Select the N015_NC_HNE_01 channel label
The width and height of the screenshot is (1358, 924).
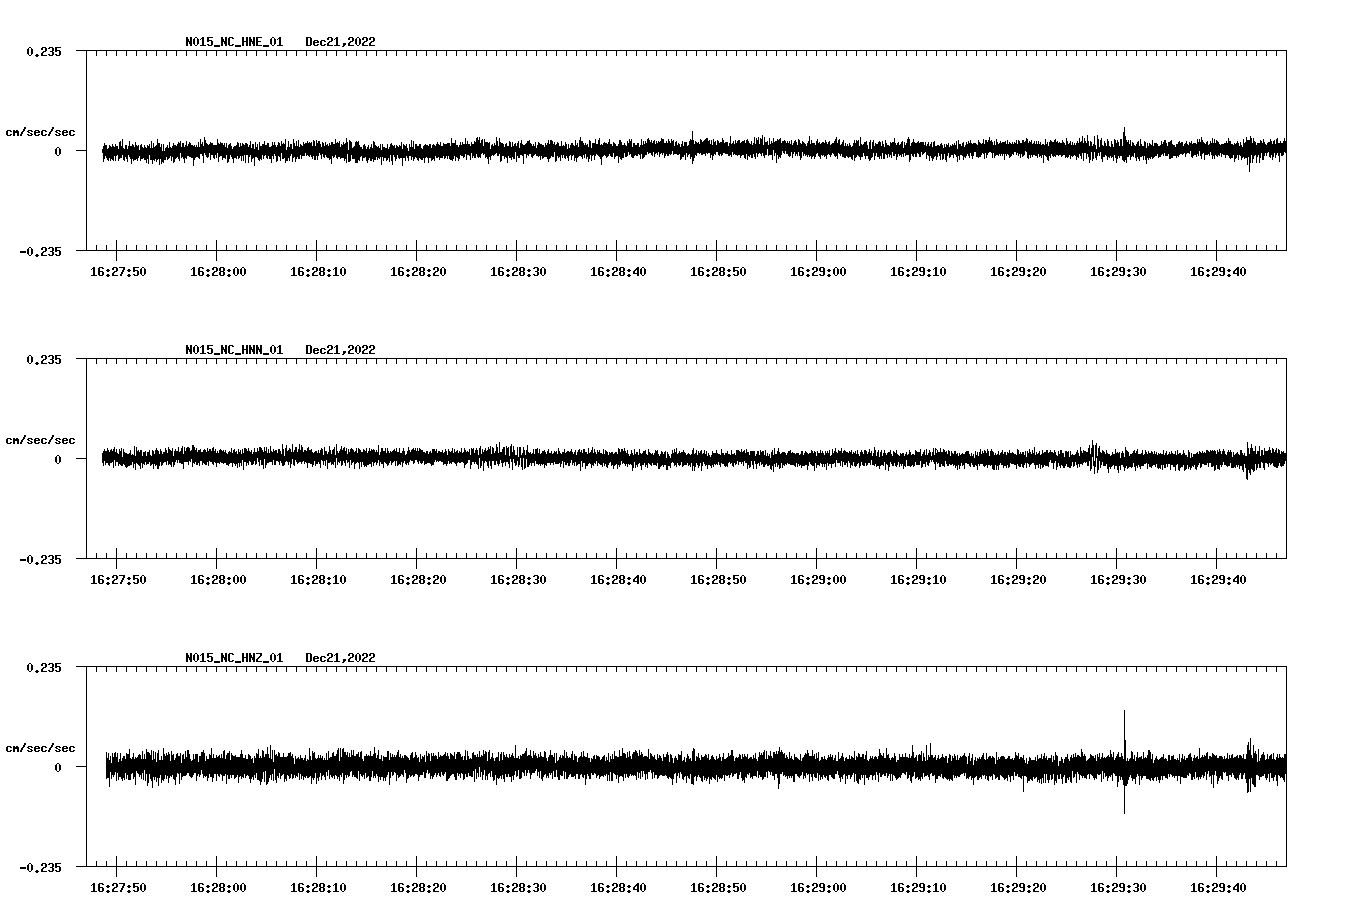pos(233,41)
